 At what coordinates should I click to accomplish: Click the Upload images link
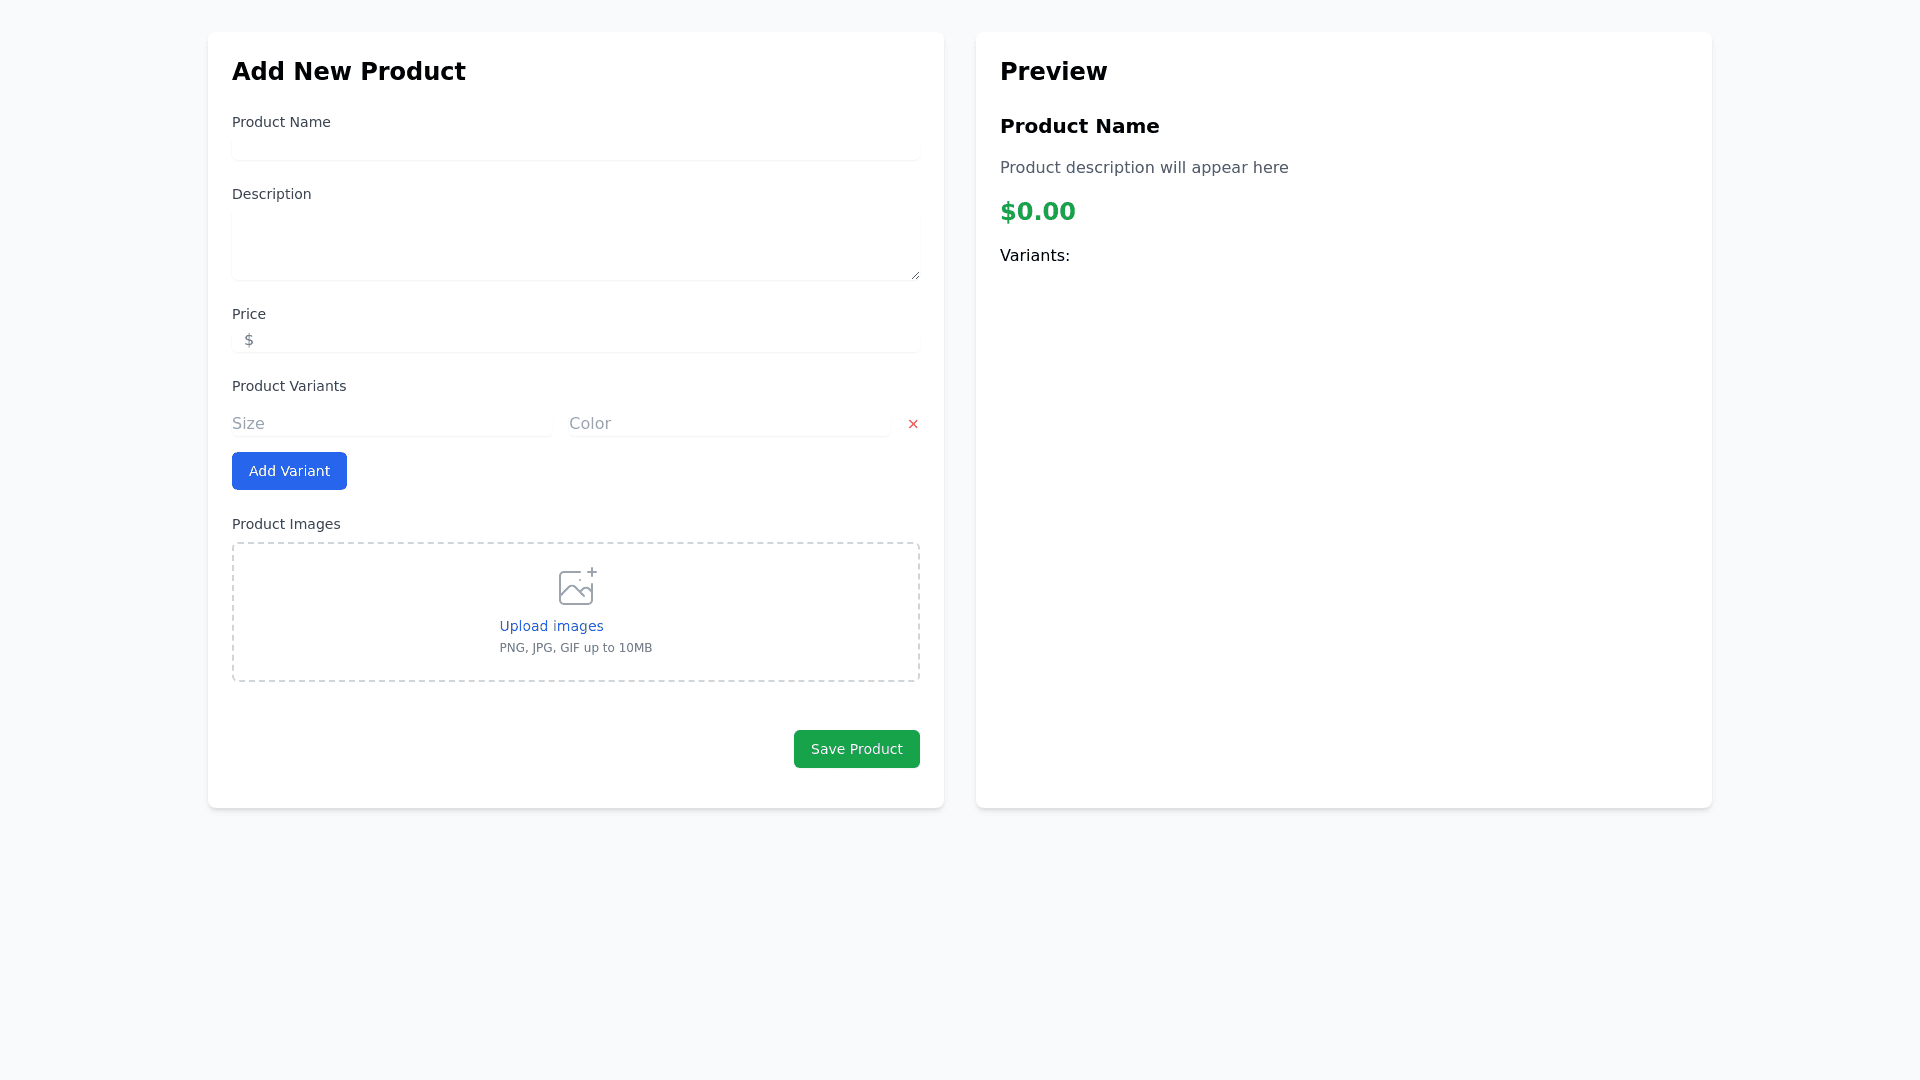(551, 626)
